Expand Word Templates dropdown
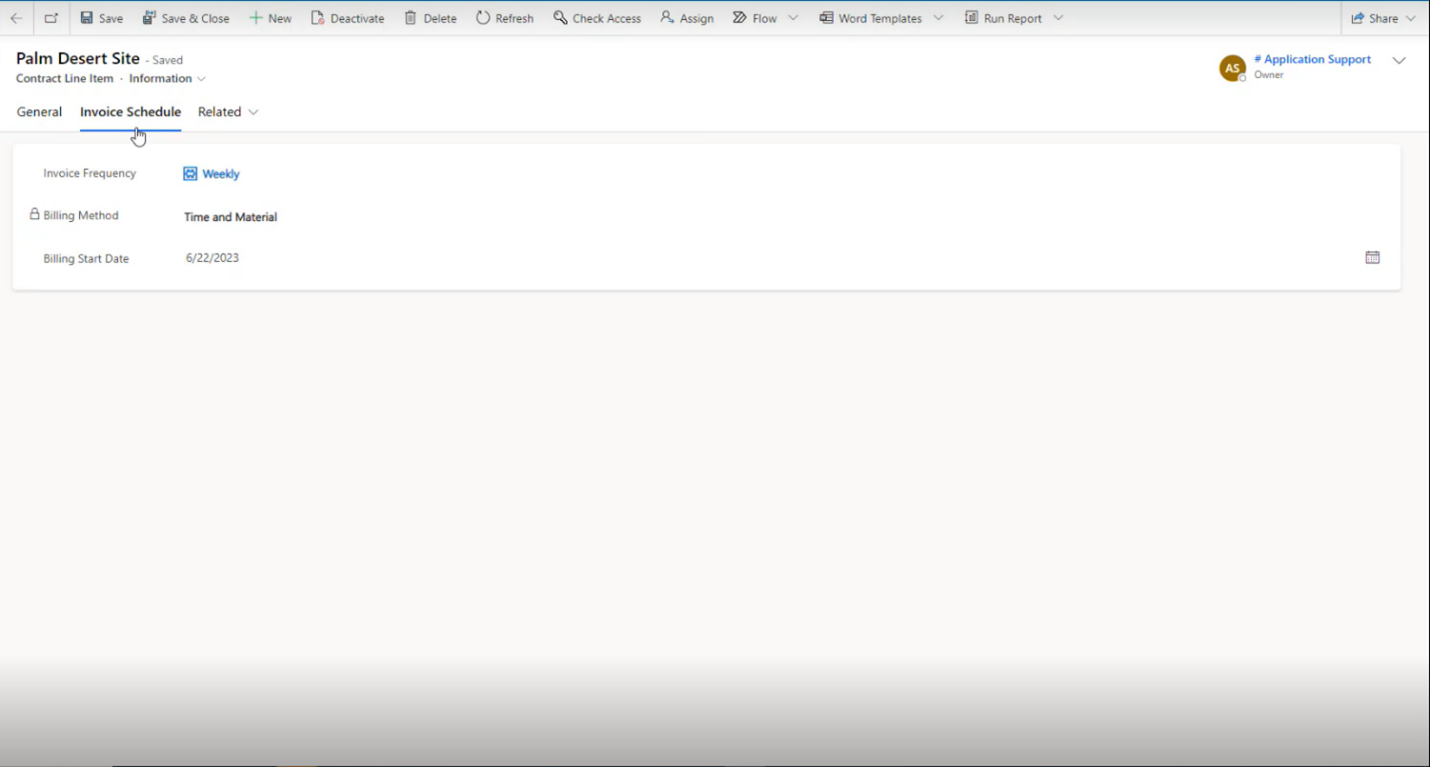The height and width of the screenshot is (767, 1430). pos(938,18)
